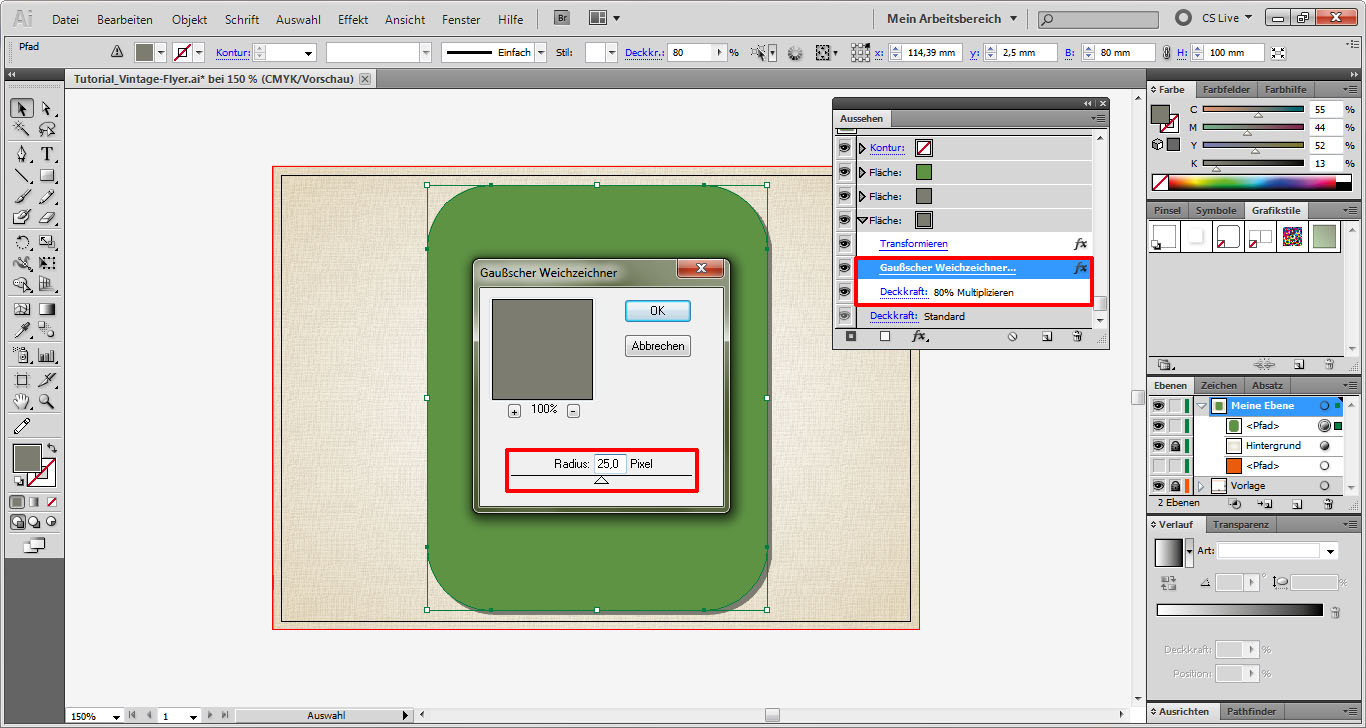Click zoom-in plus button under preview

click(514, 411)
